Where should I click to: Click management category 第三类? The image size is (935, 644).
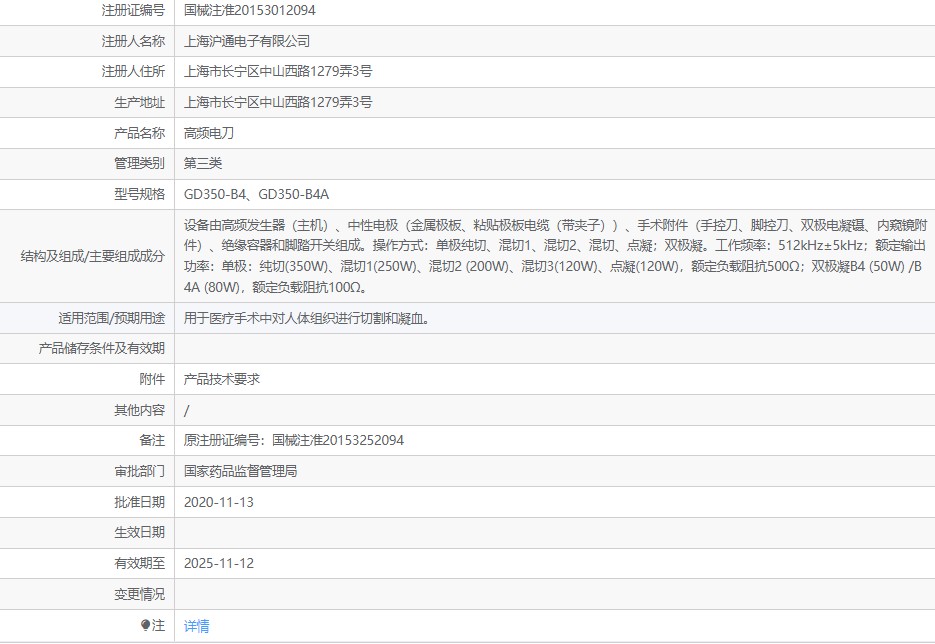click(x=203, y=163)
